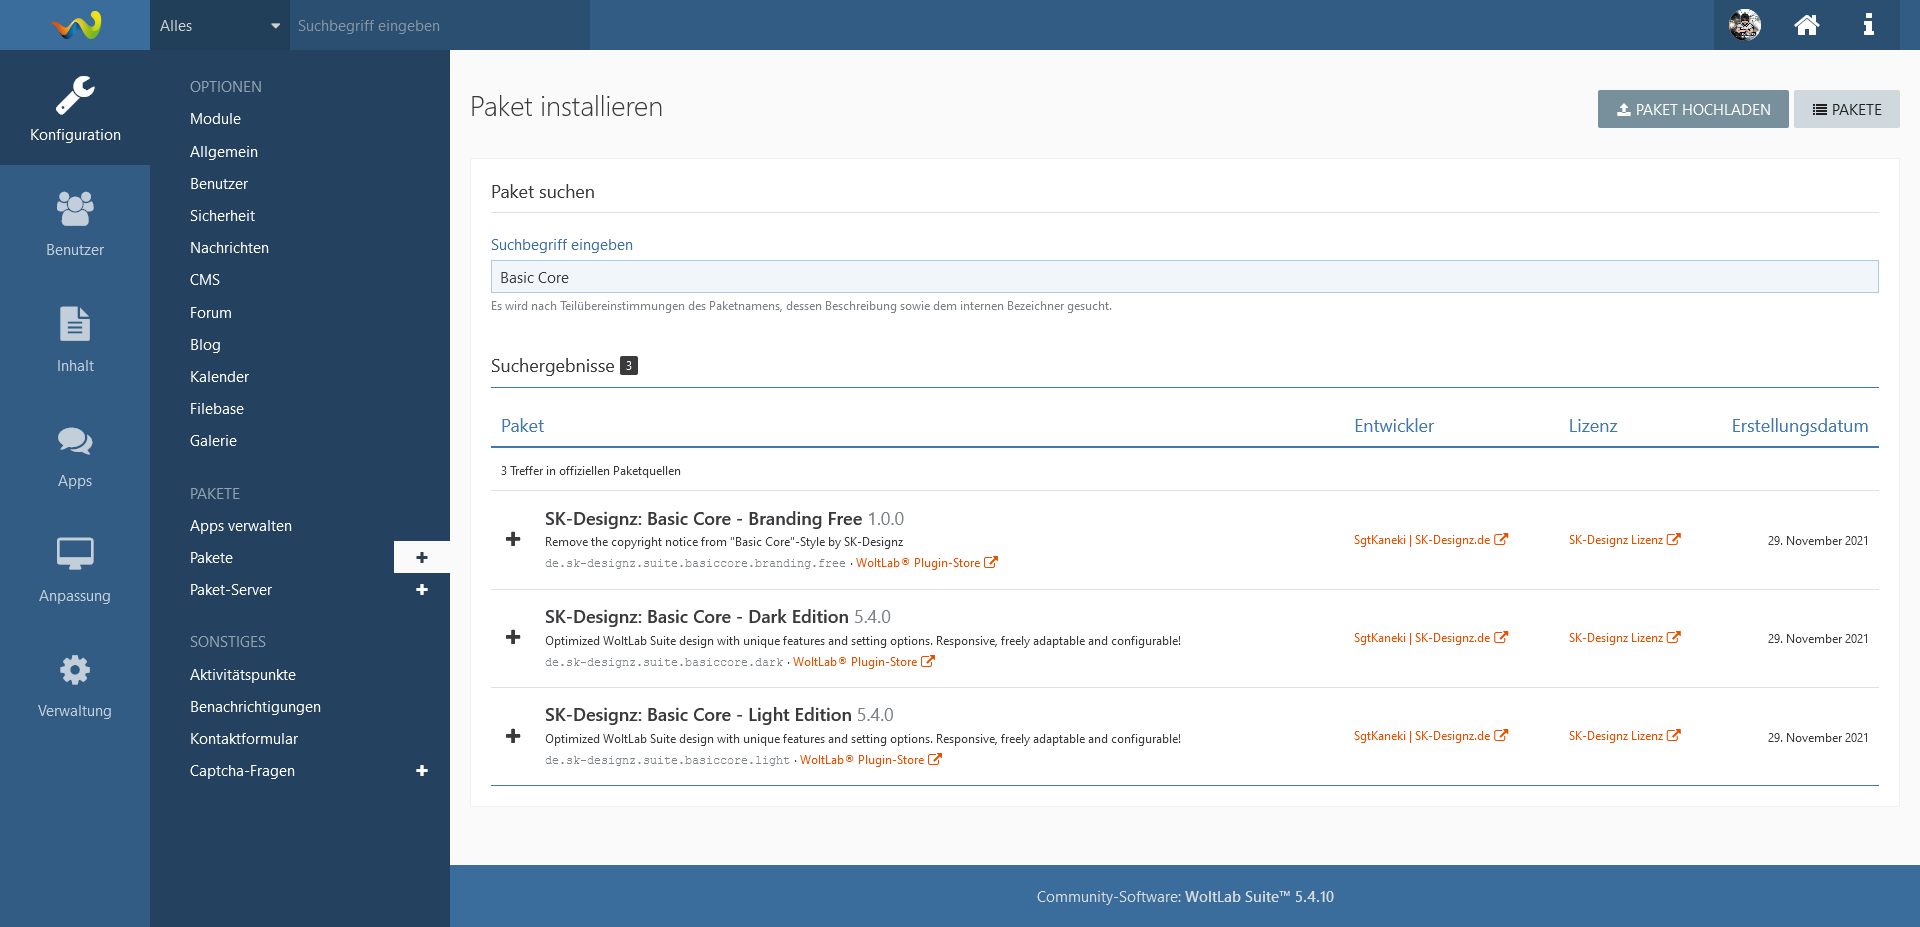The height and width of the screenshot is (927, 1920).
Task: Click the plus icon beside Paket-Server
Action: 422,590
